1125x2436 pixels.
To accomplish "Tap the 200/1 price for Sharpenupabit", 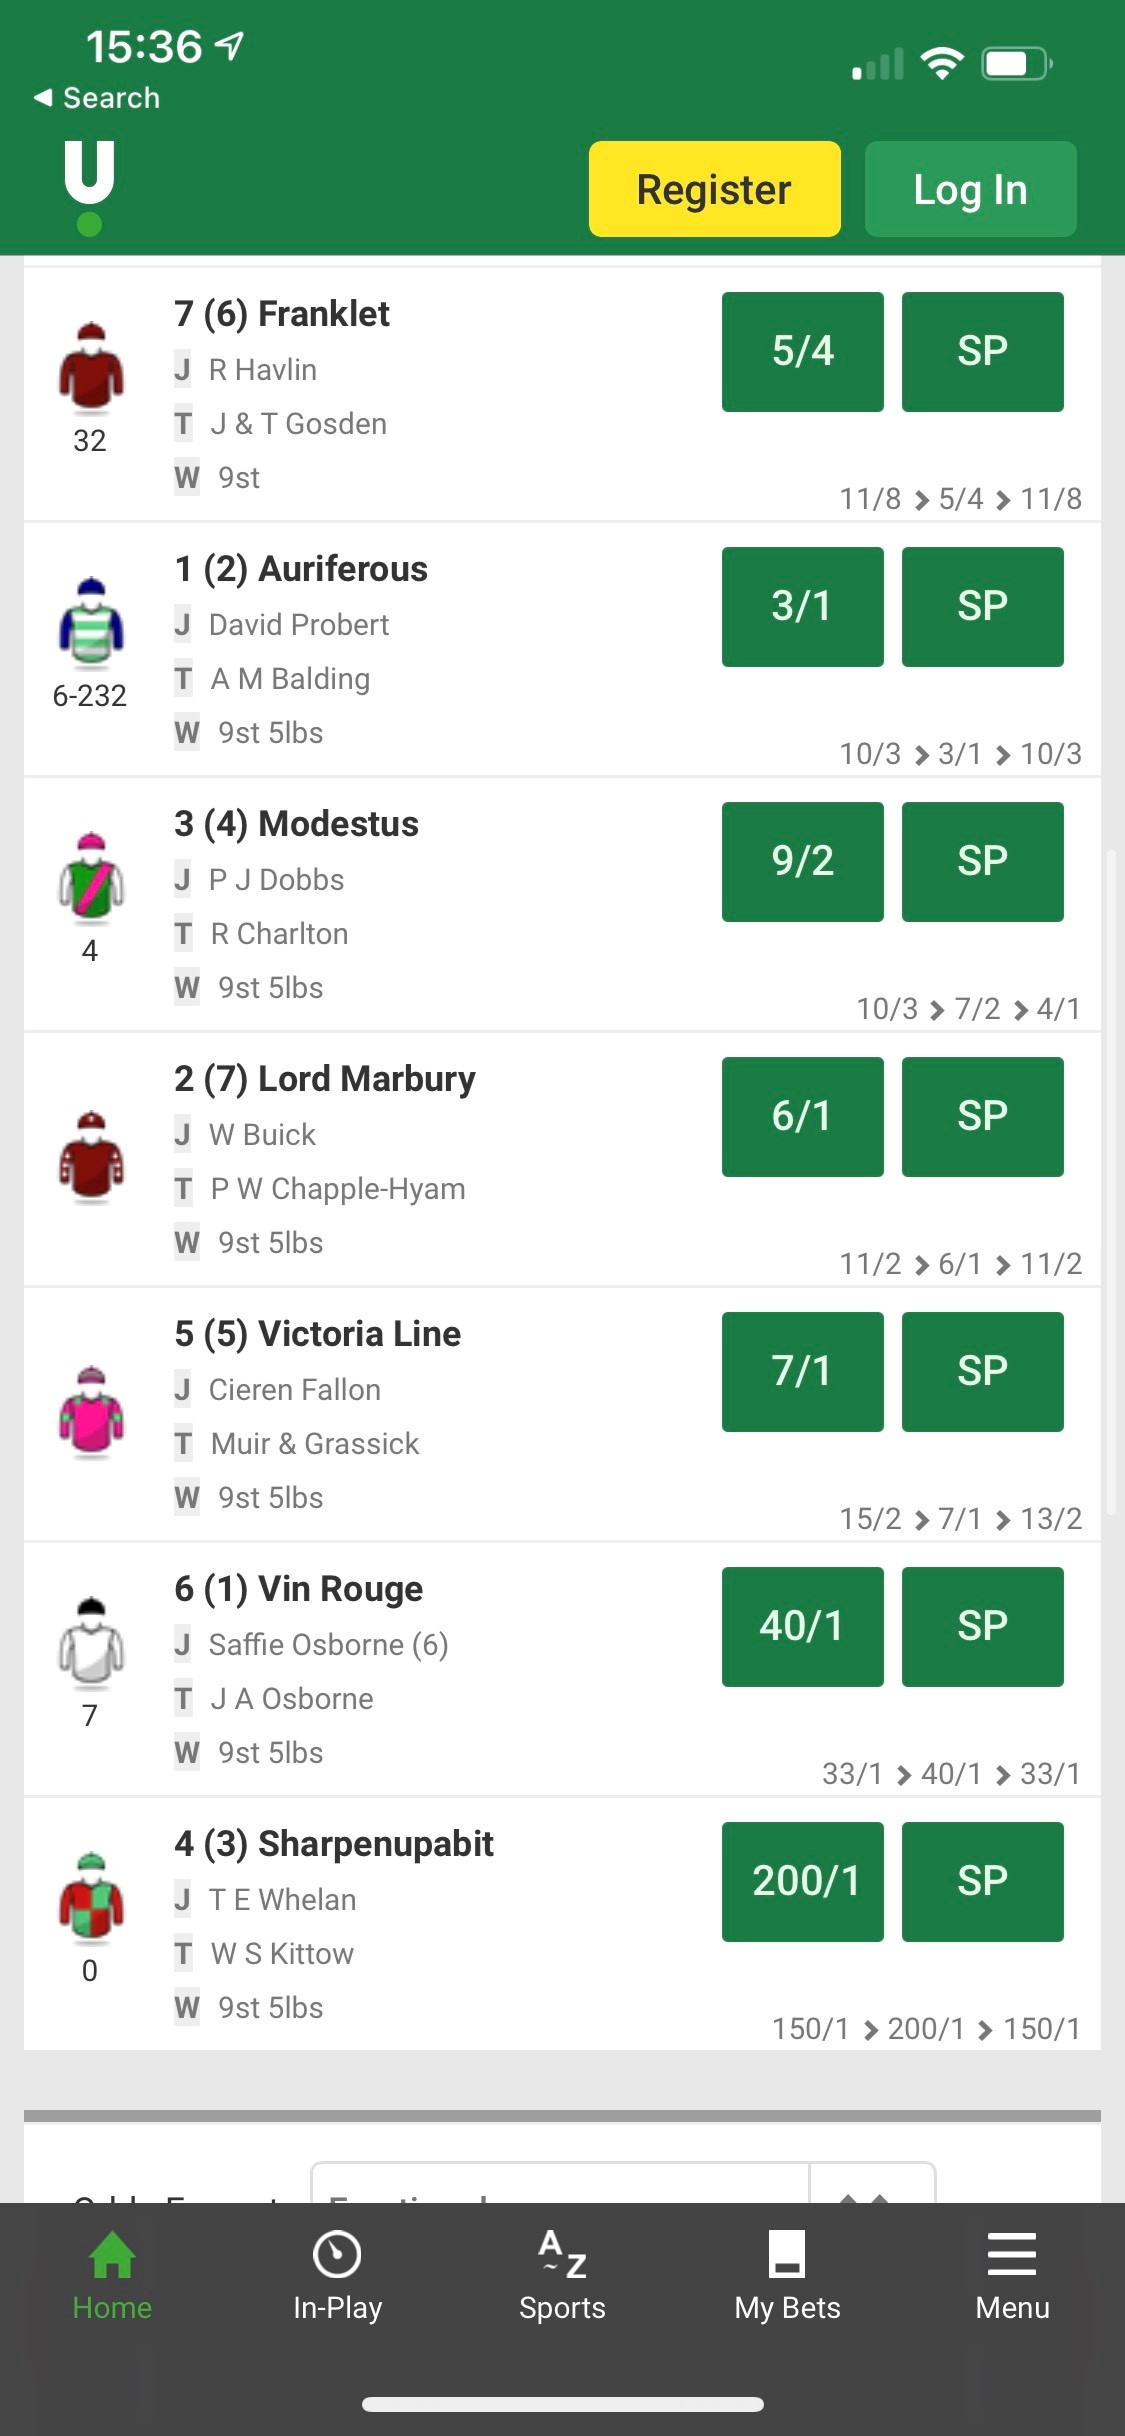I will 802,1881.
